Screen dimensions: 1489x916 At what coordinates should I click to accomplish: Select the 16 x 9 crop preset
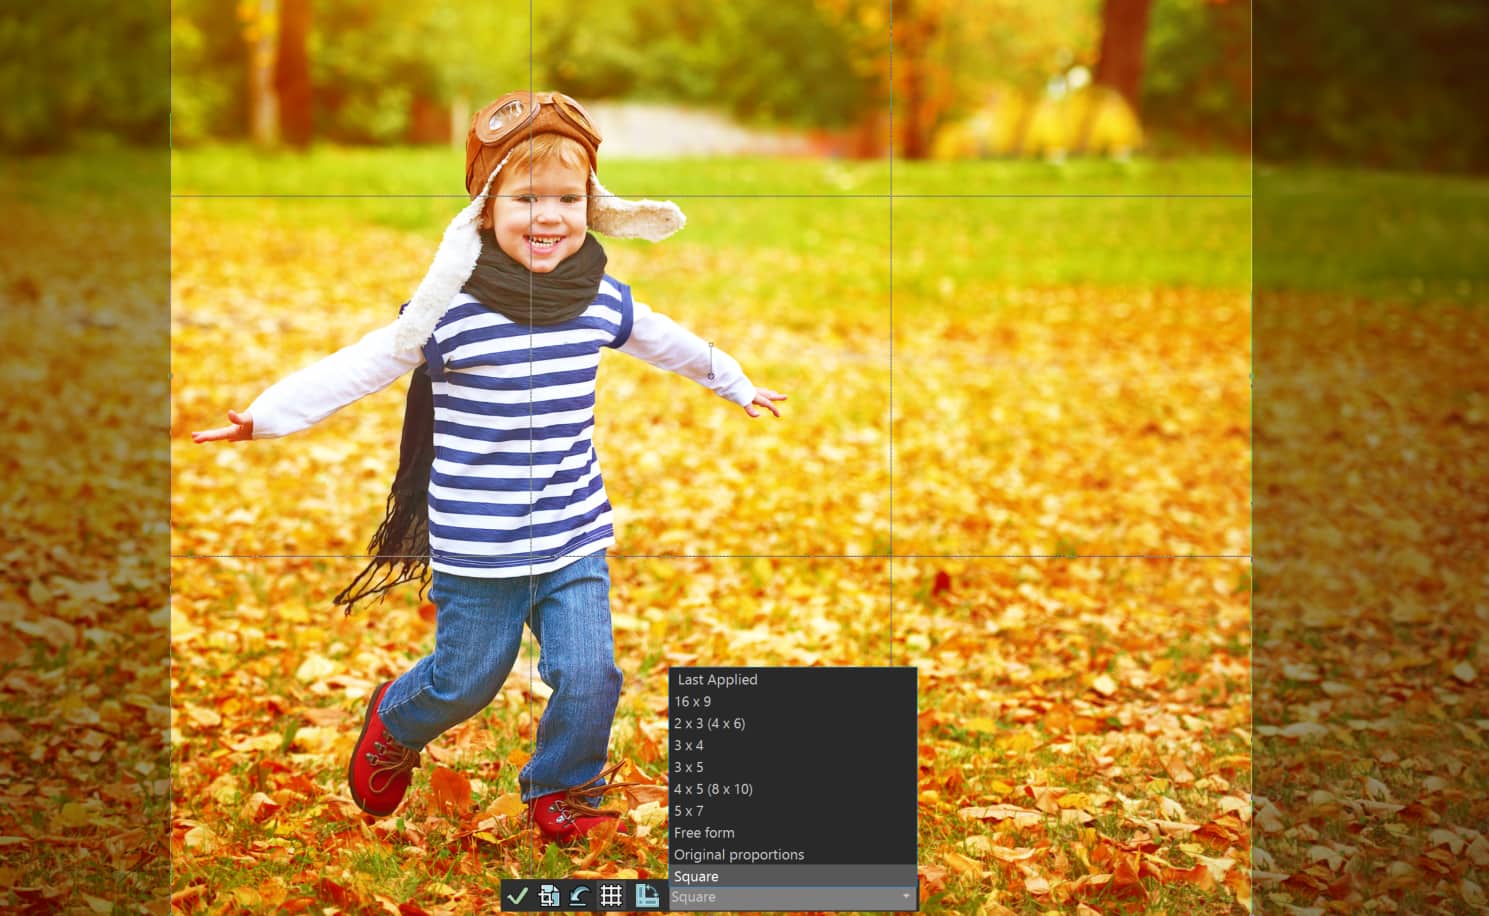tap(792, 701)
